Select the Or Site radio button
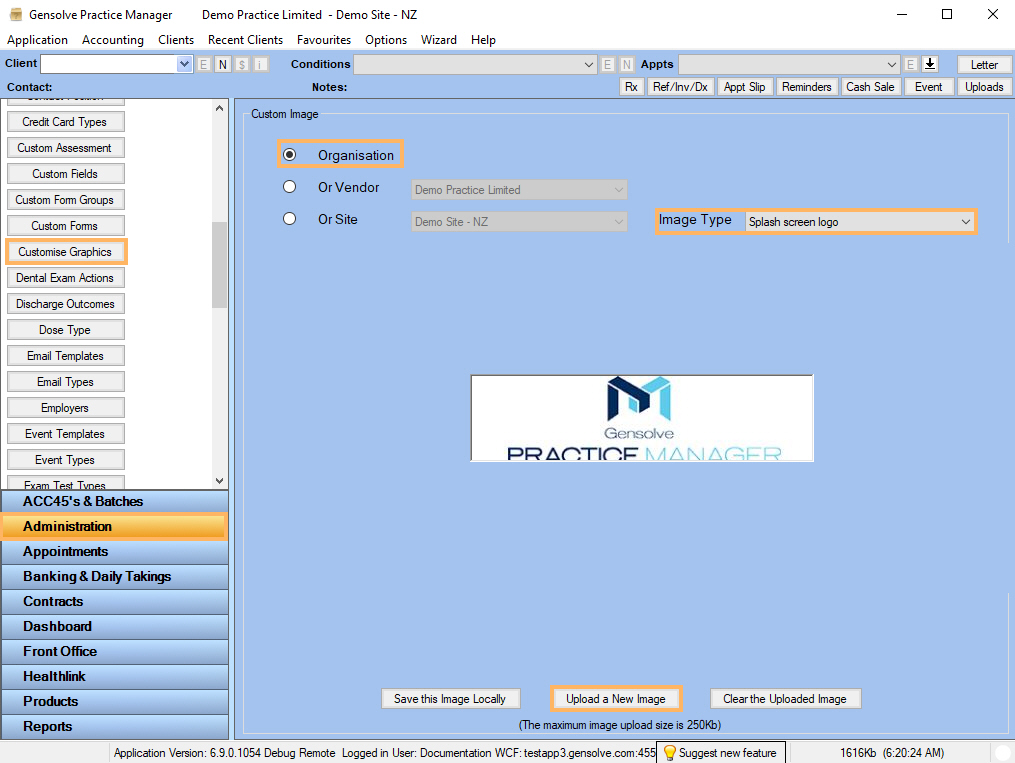The image size is (1015, 763). coord(289,219)
